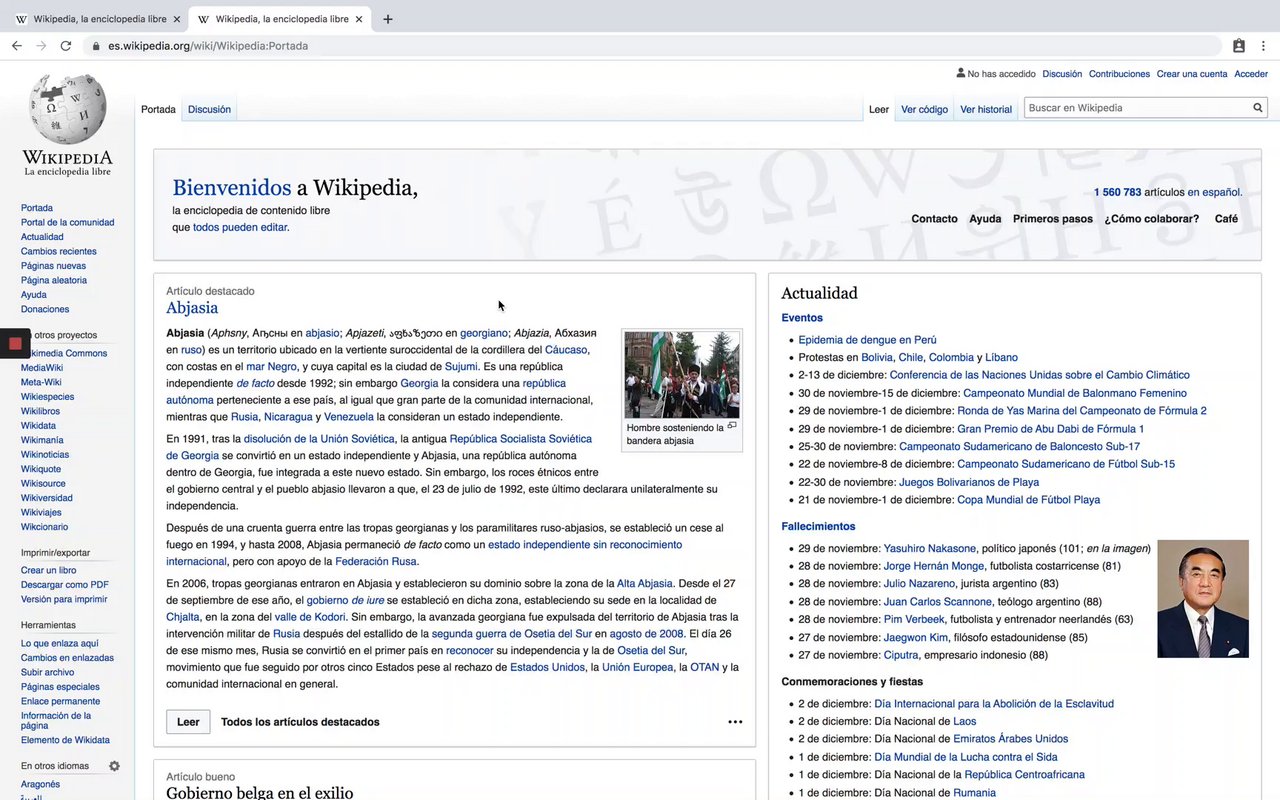Open 'Portal de la comunidad' in the sidebar
This screenshot has width=1280, height=800.
tap(68, 222)
